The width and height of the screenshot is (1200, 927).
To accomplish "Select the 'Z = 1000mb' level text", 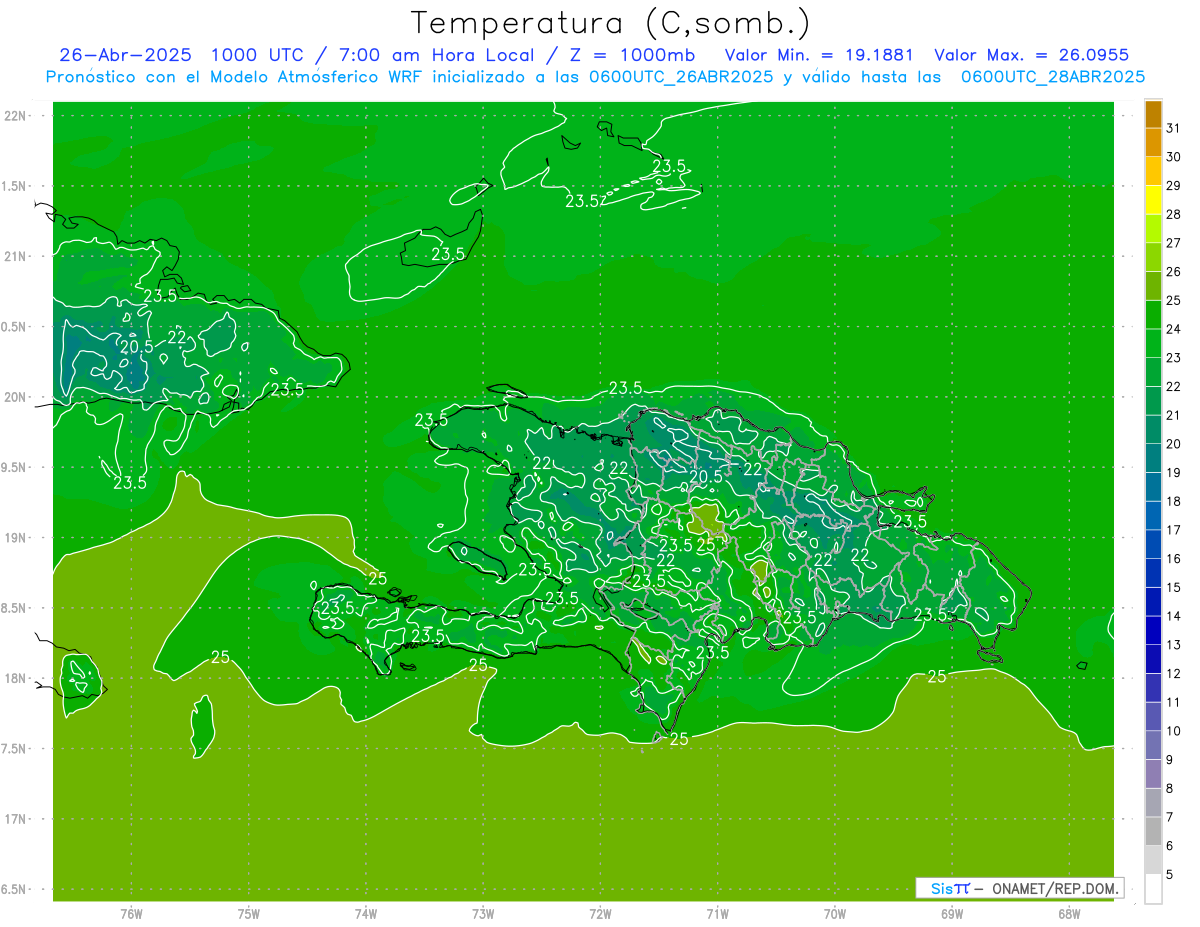I will tap(632, 55).
